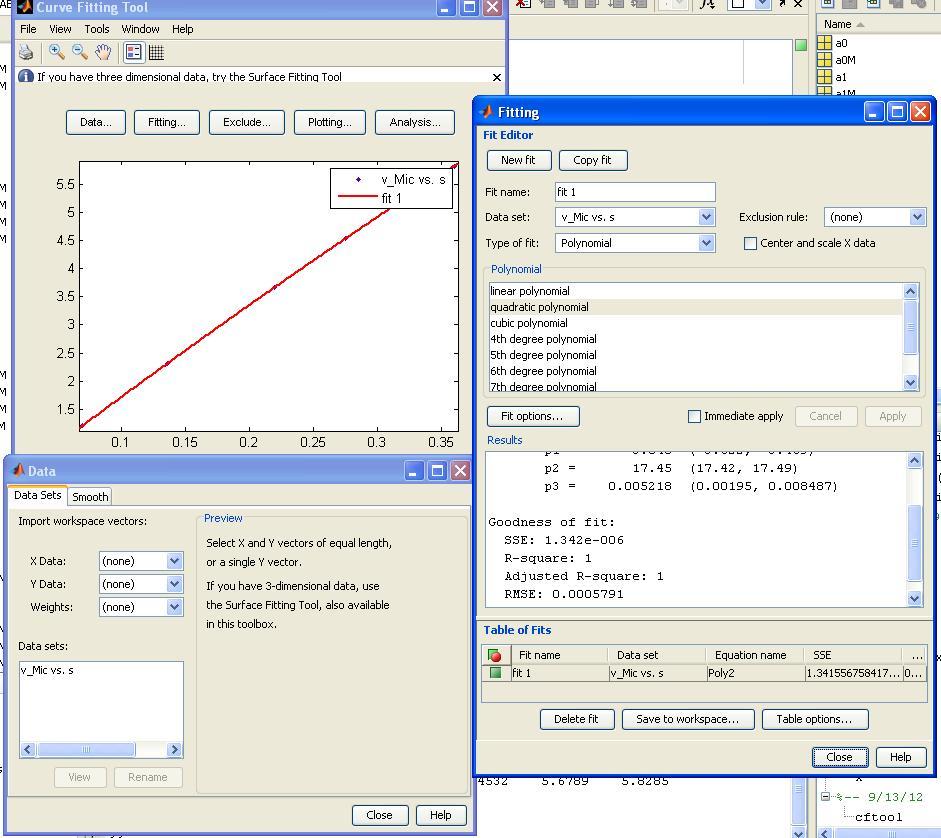Click the polynomial list scrollbar thumb
The width and height of the screenshot is (941, 838).
910,327
